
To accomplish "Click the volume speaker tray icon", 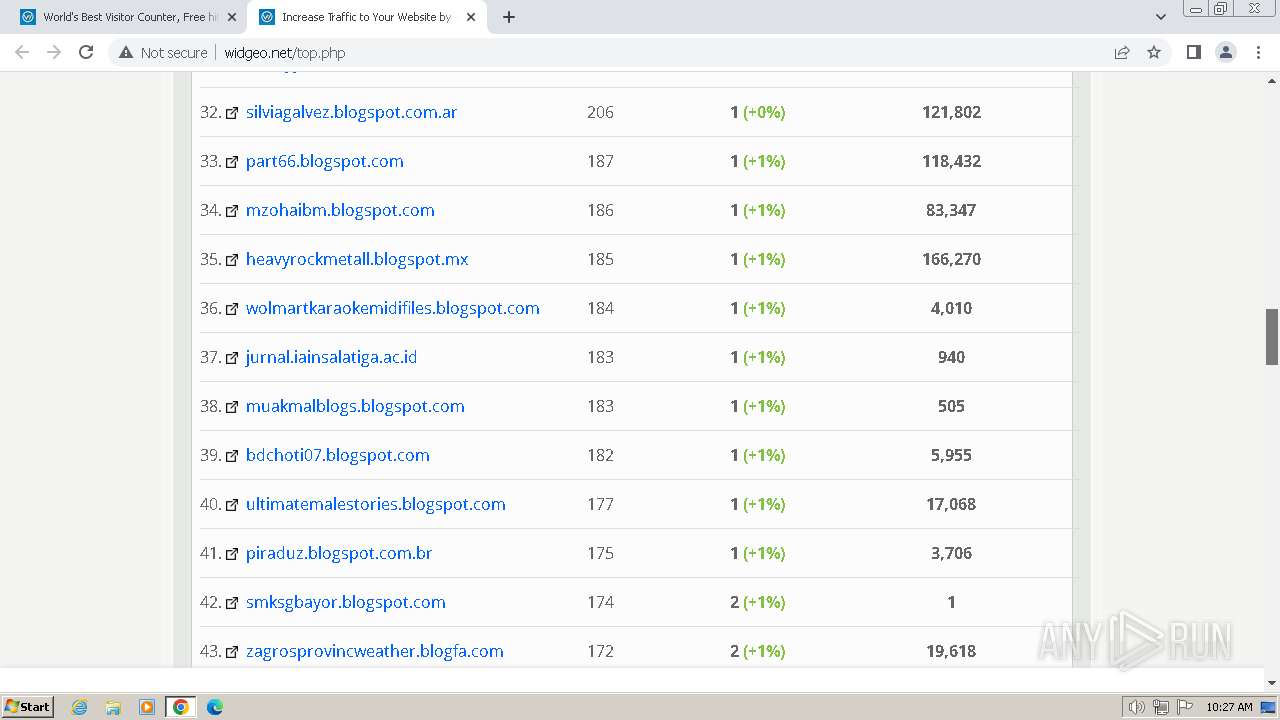I will [x=1137, y=707].
